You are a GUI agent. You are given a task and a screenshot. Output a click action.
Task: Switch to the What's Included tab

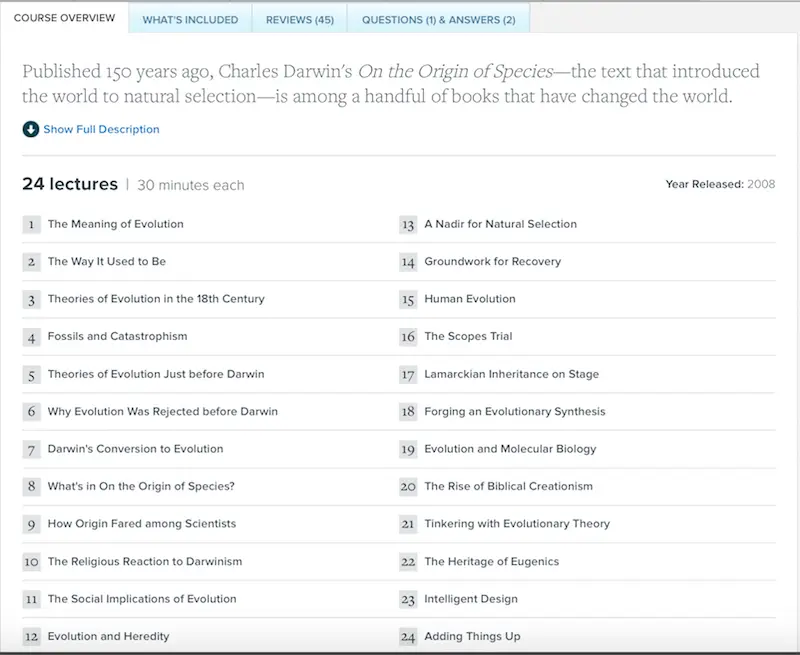pyautogui.click(x=190, y=19)
